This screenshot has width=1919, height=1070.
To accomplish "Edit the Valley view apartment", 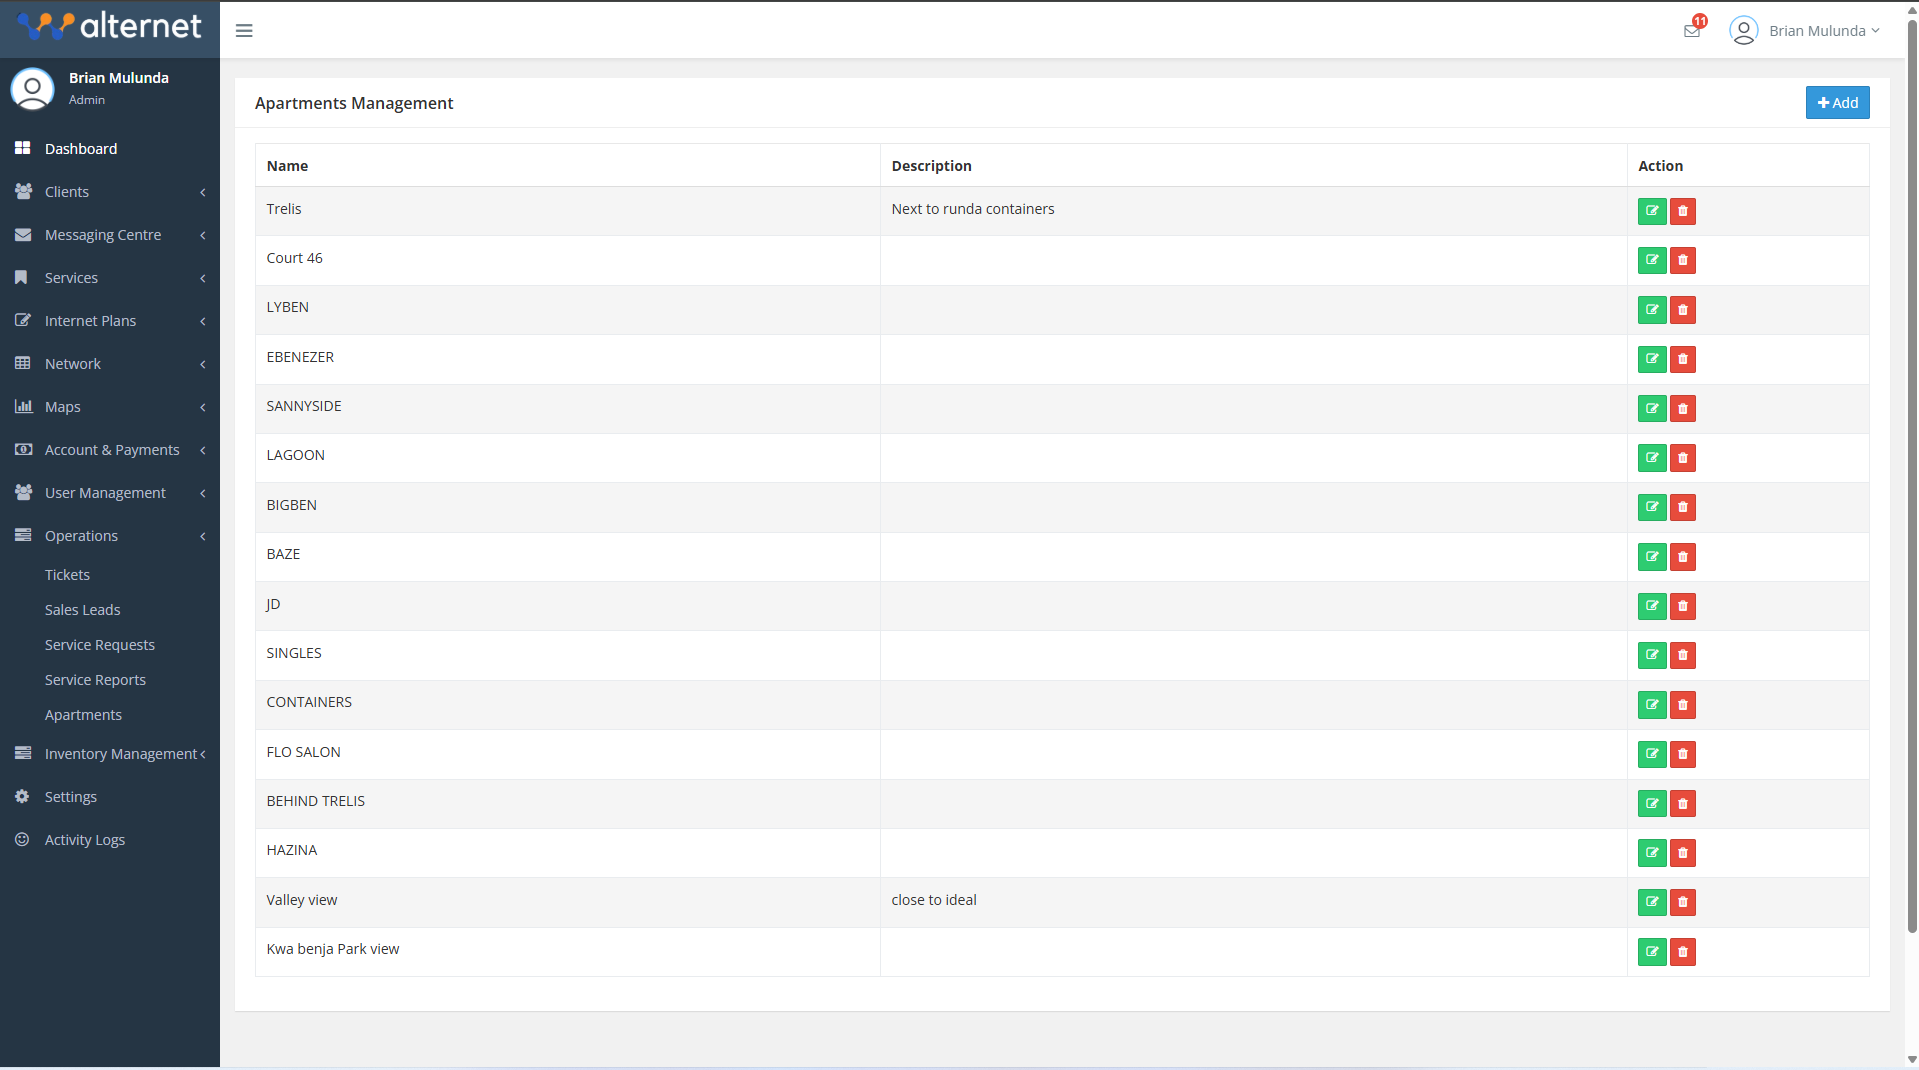I will 1652,902.
